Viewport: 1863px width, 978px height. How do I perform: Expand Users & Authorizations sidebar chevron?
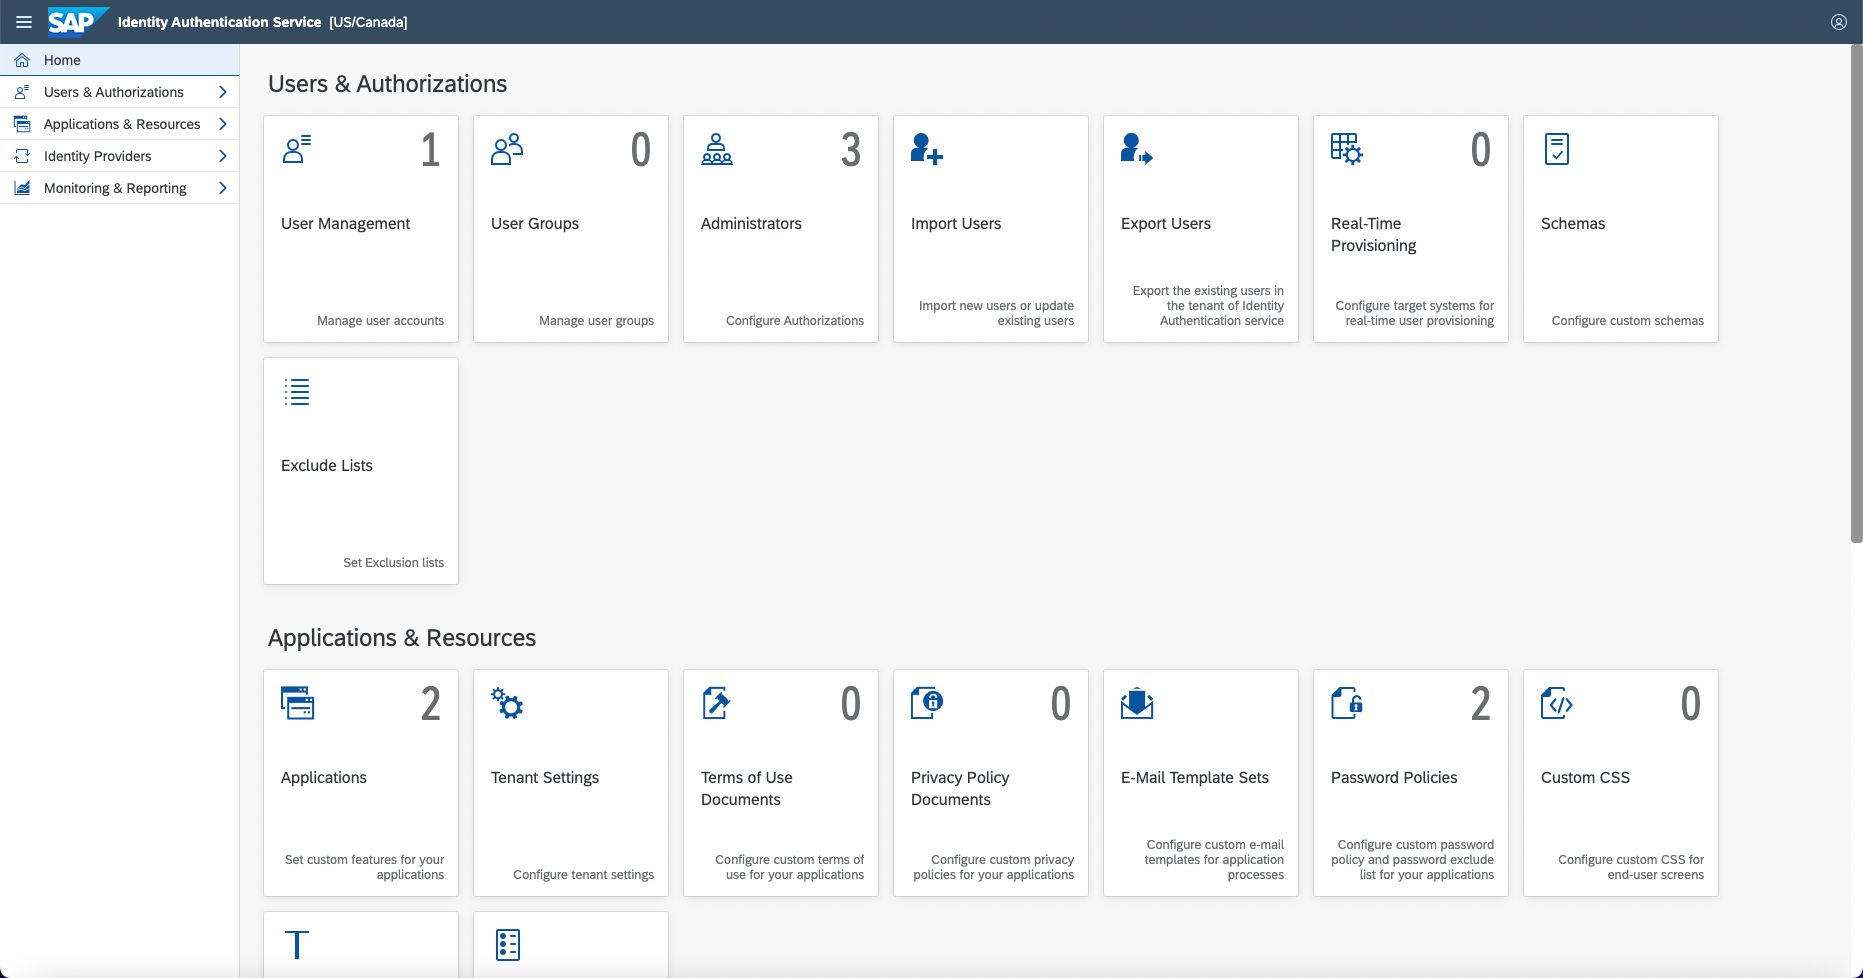[222, 92]
